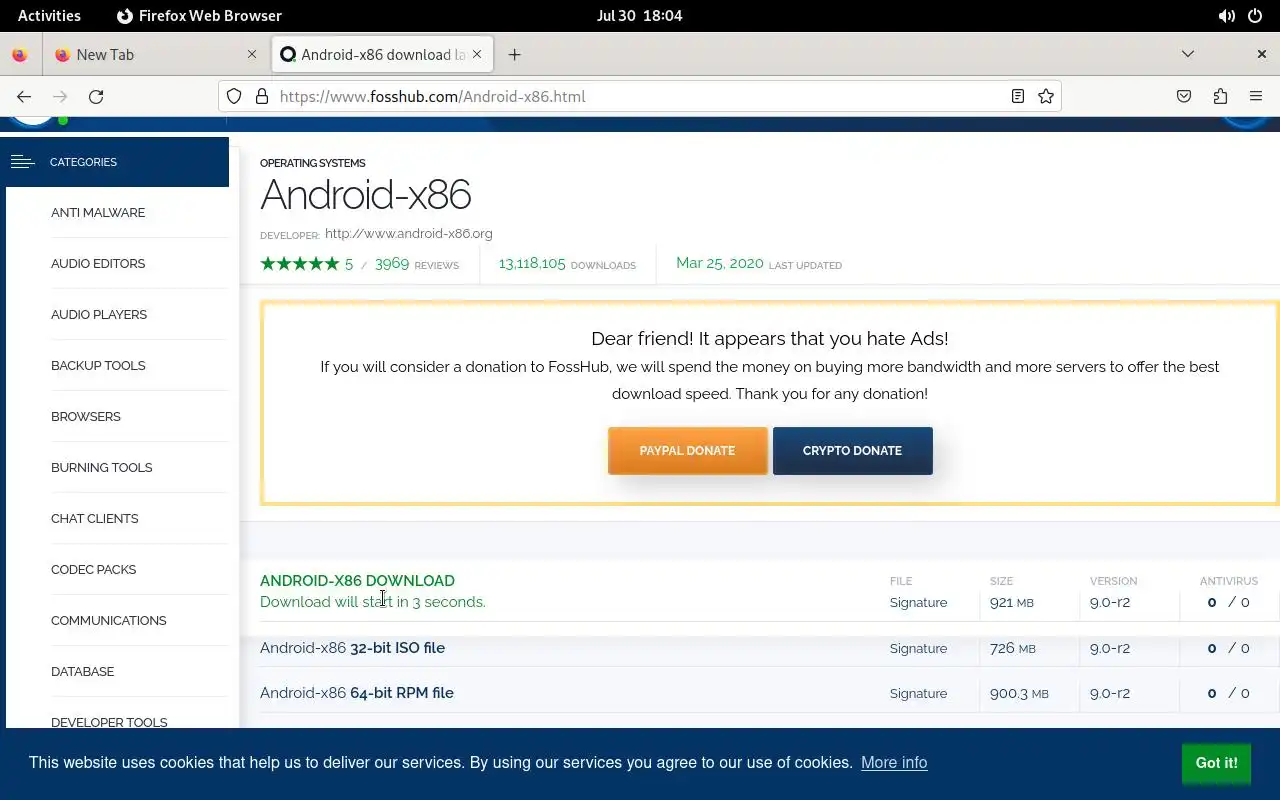Open Anti Malware category
Screen dimensions: 1280x800
(x=98, y=213)
